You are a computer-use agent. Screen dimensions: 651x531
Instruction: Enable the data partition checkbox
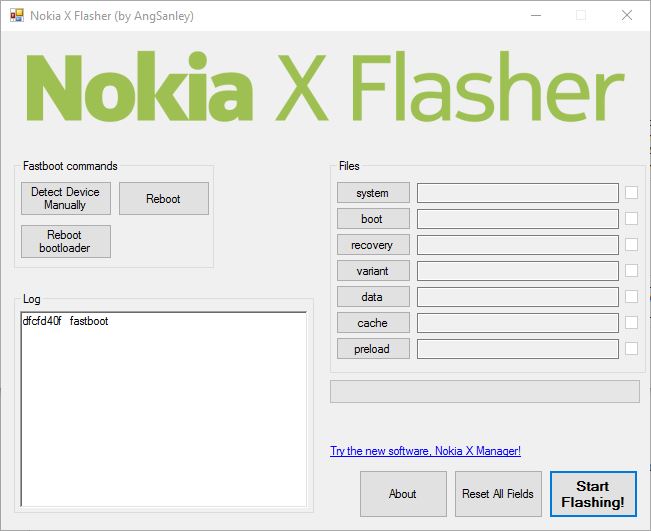coord(631,296)
